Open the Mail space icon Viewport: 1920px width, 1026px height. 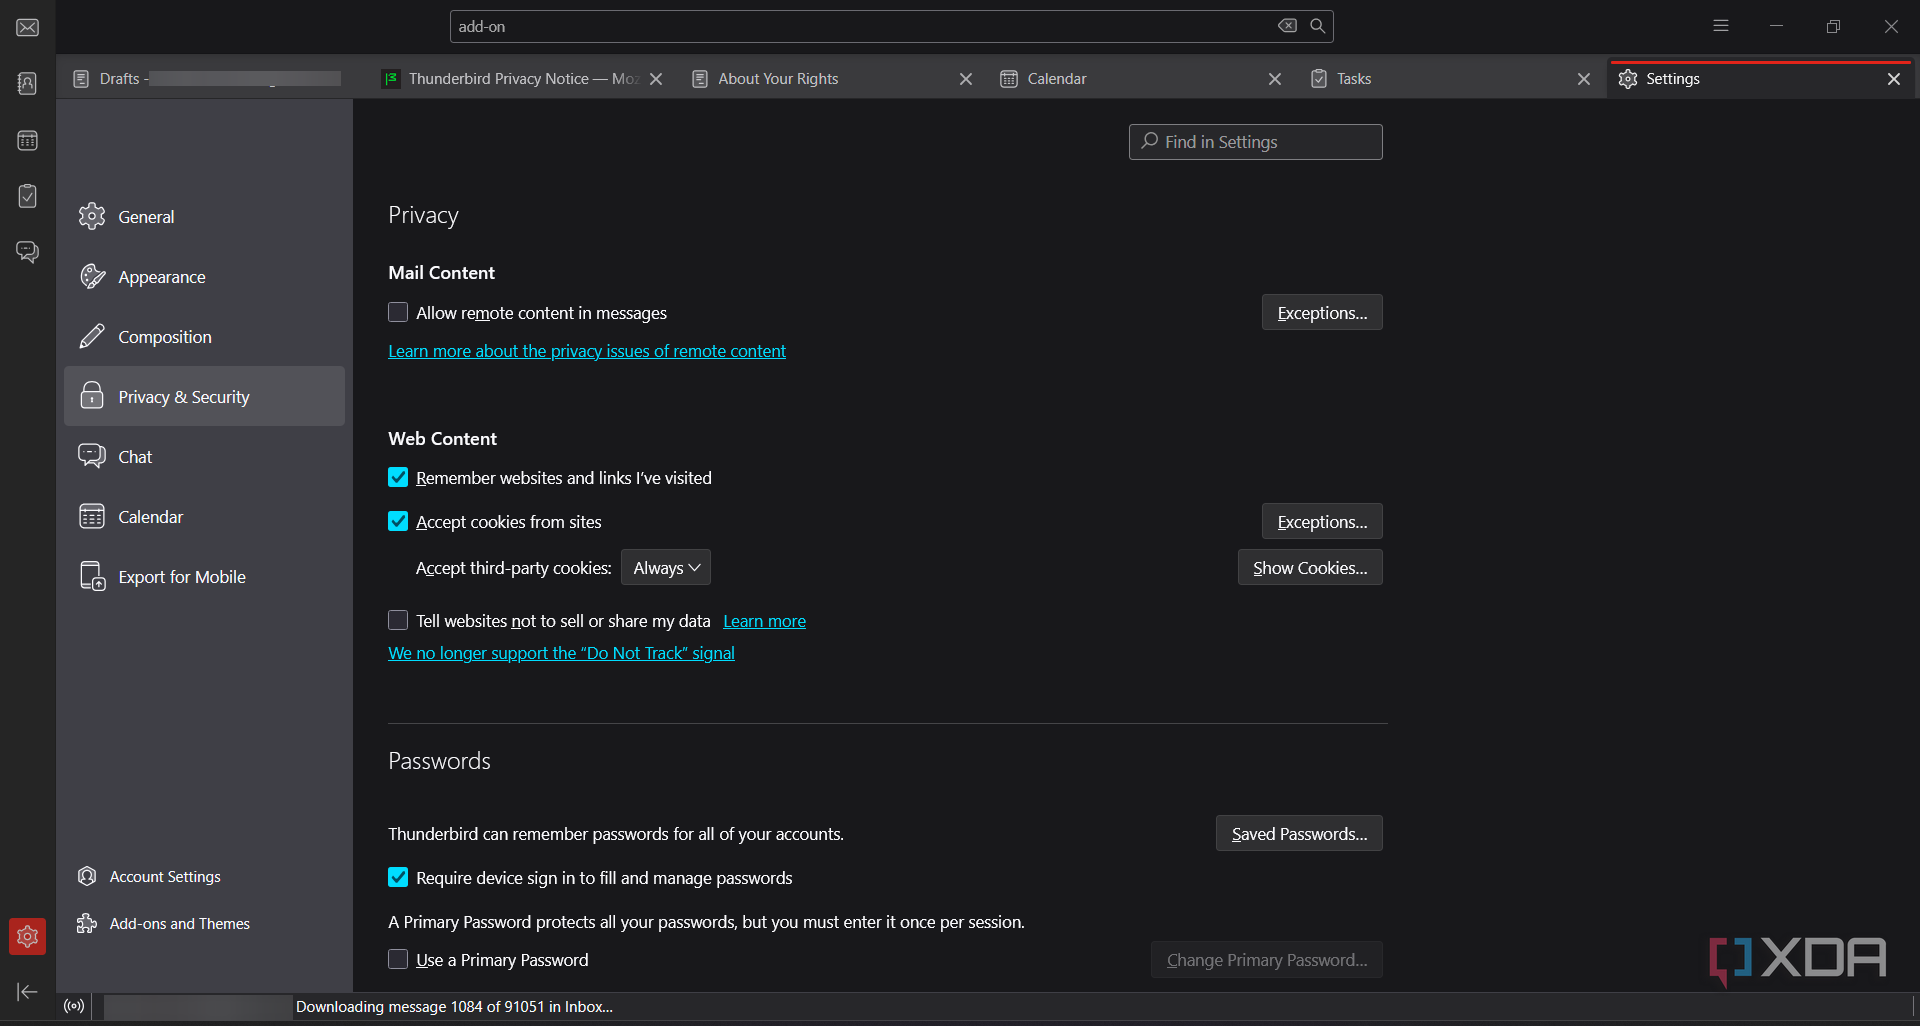[28, 27]
